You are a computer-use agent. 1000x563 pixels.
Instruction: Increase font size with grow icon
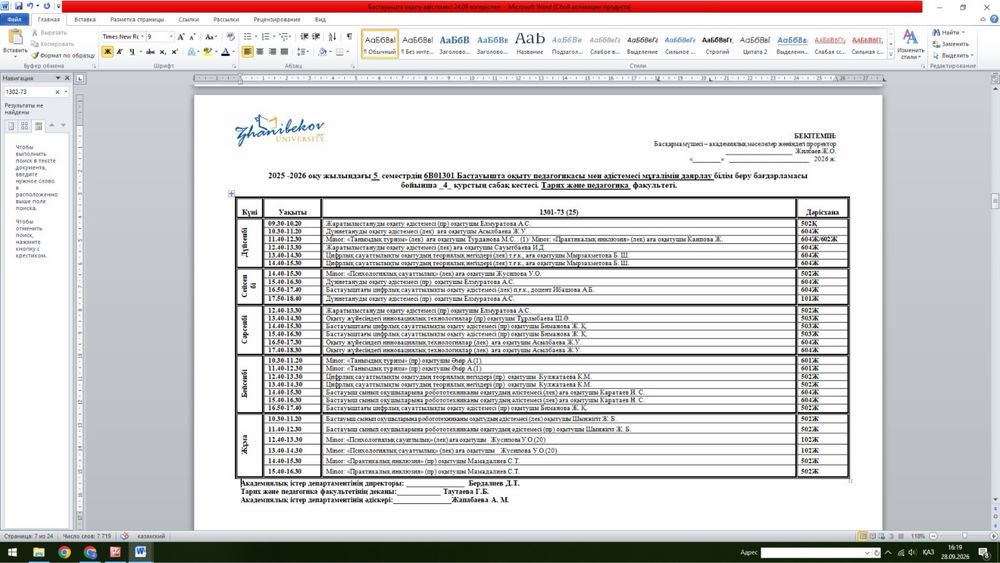[x=181, y=37]
